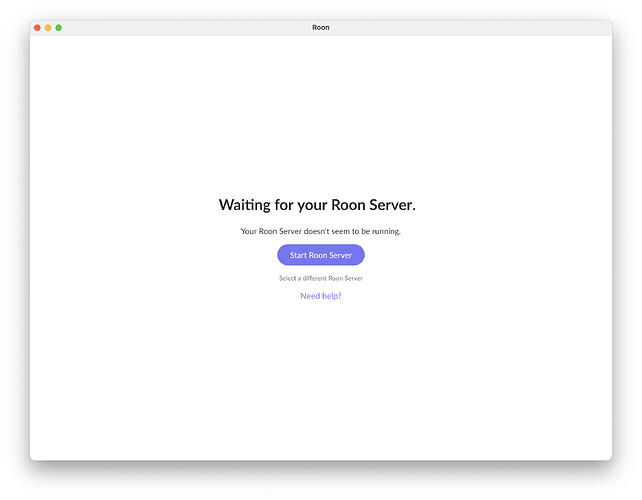Maximize the Roon window with green button

click(59, 27)
